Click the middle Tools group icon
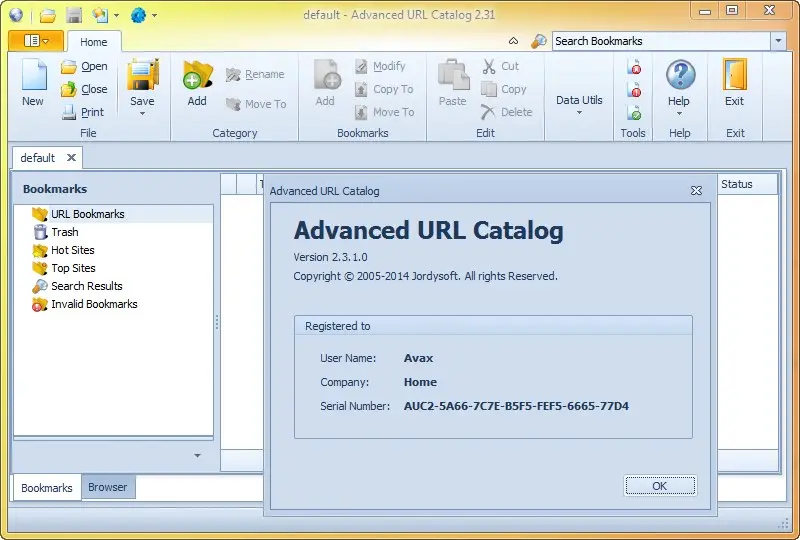 coord(634,90)
